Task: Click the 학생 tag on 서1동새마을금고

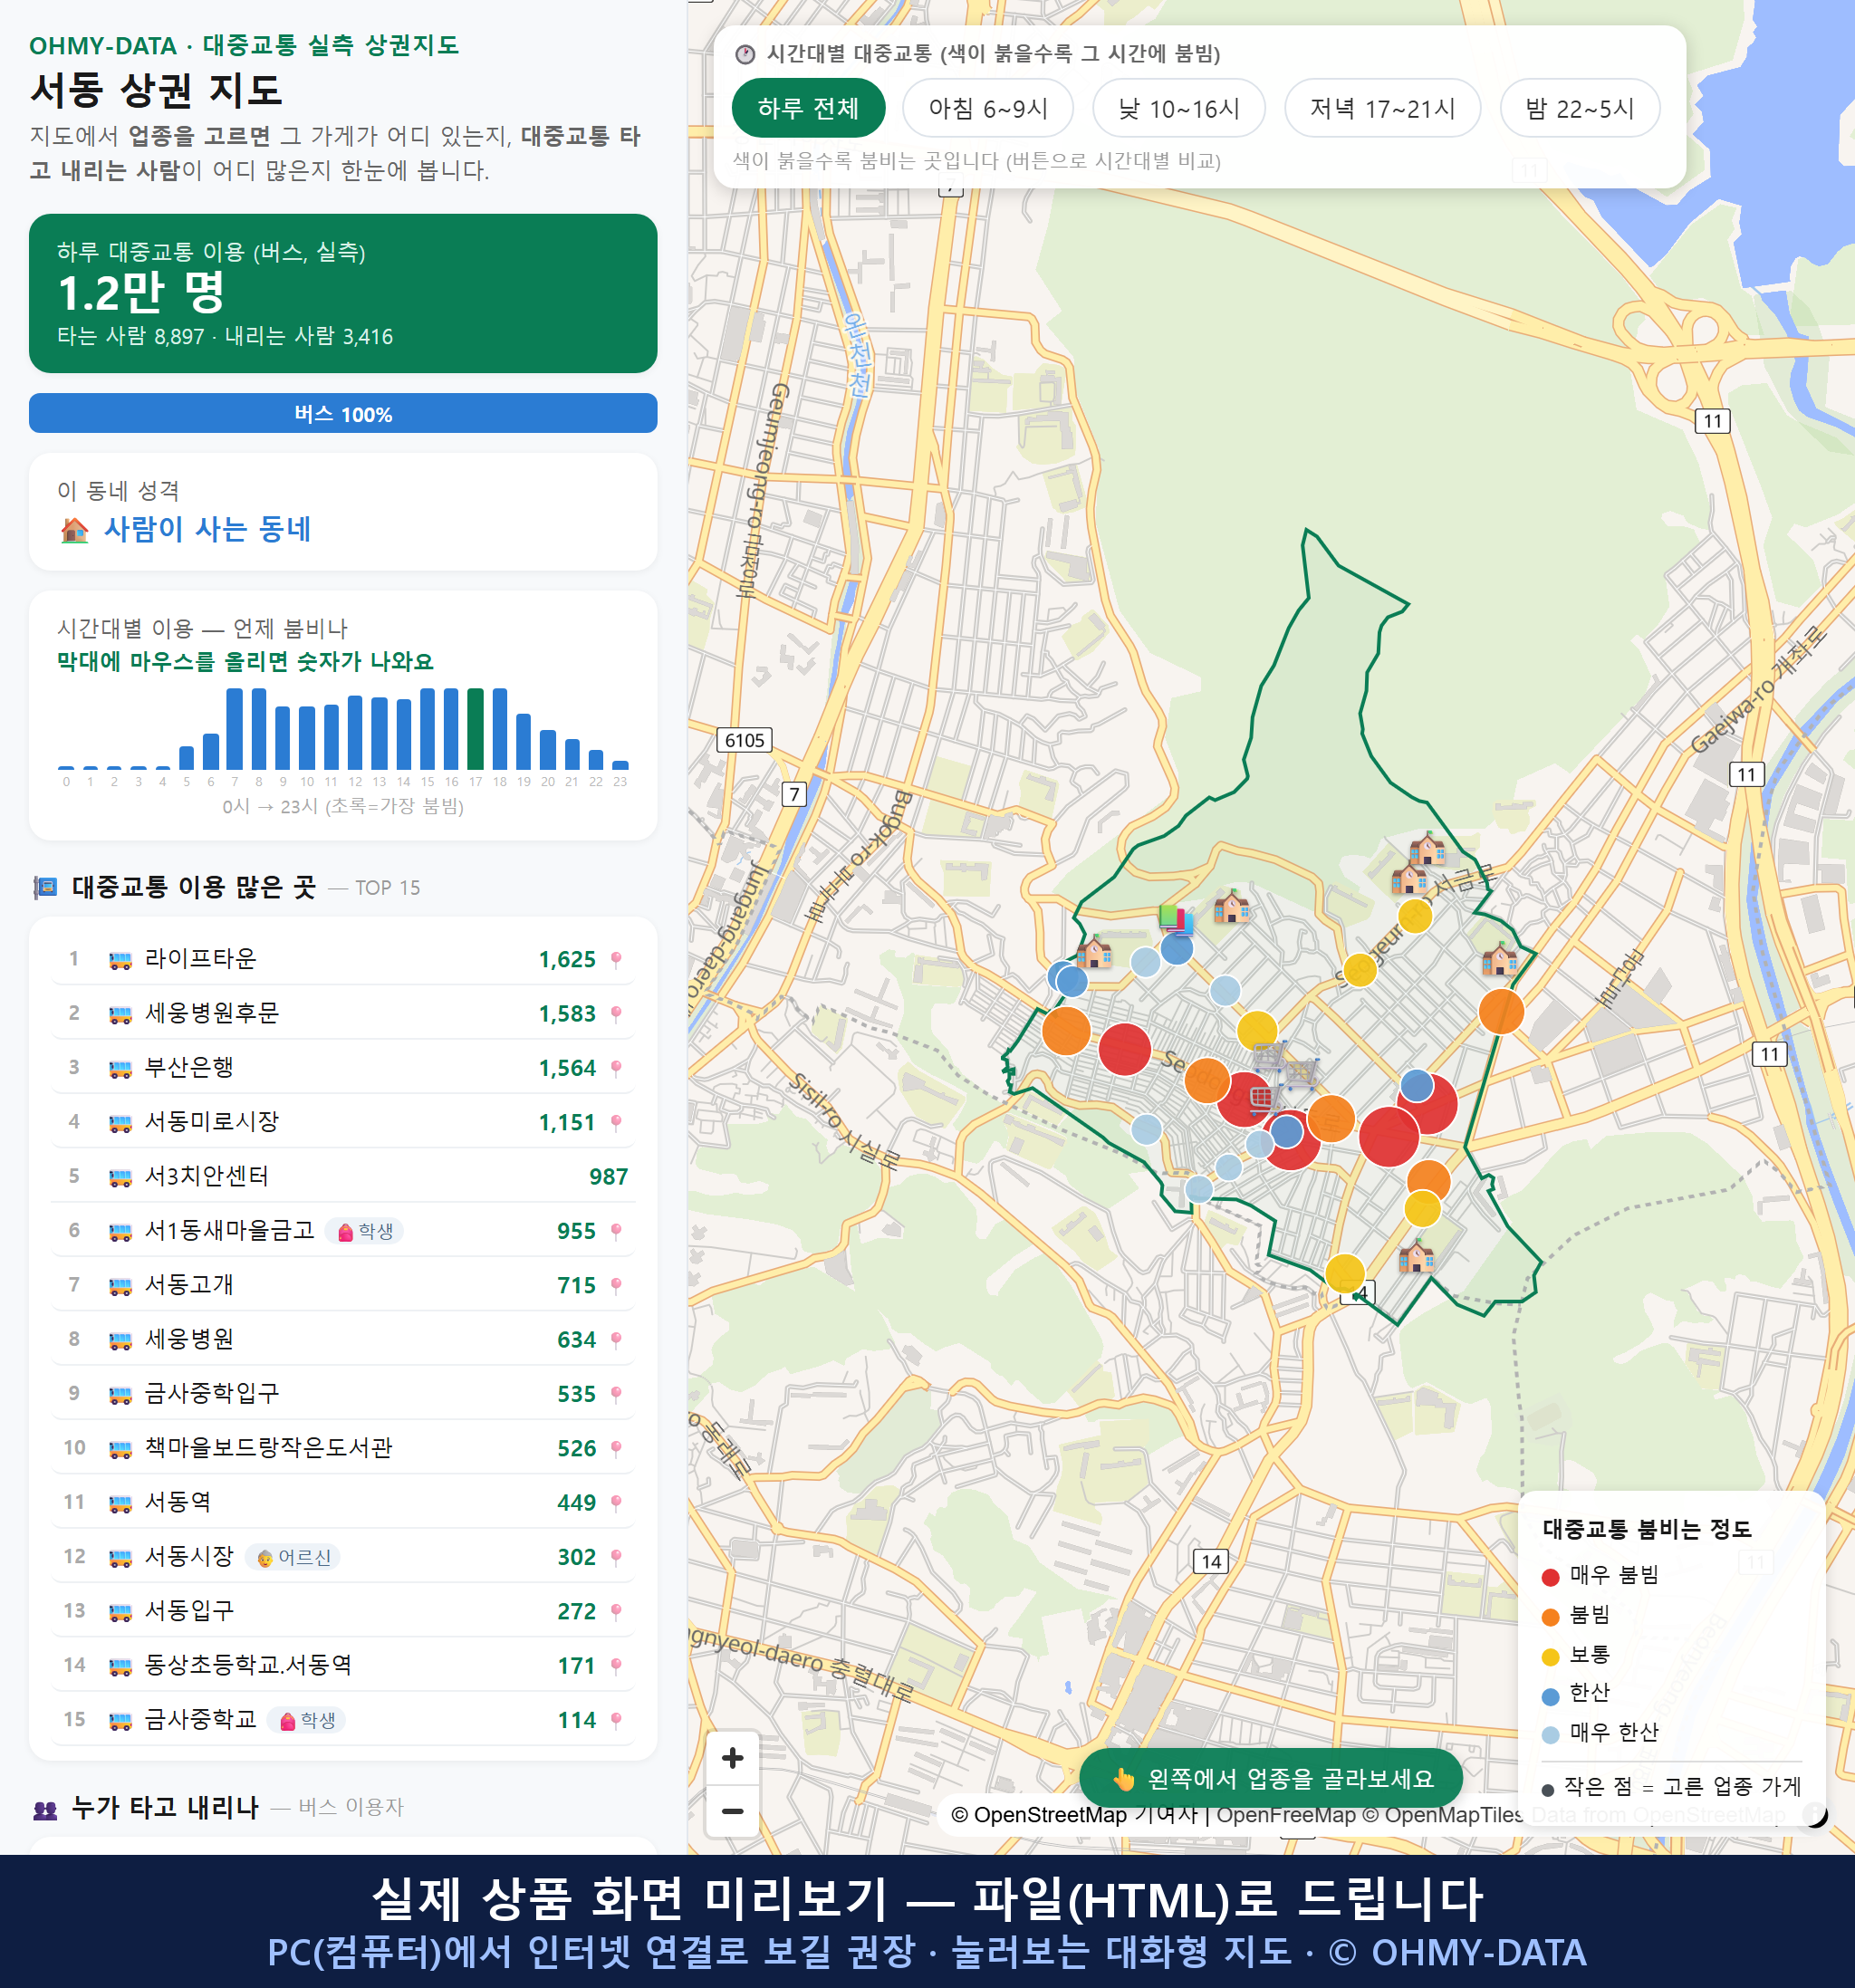Action: (365, 1231)
